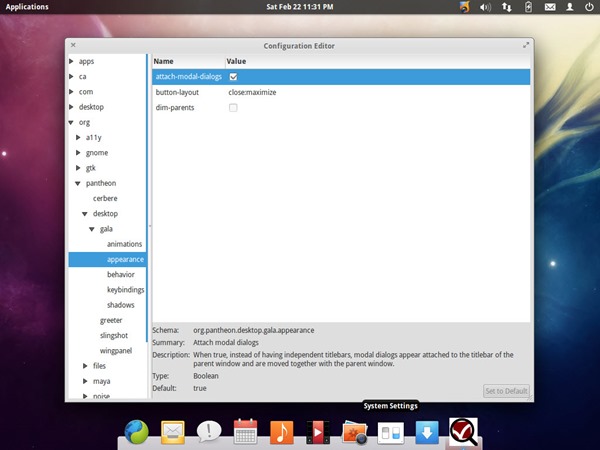600x450 pixels.
Task: Click the schema path org.pantheon.desktop.gala.appearance
Action: tap(254, 330)
